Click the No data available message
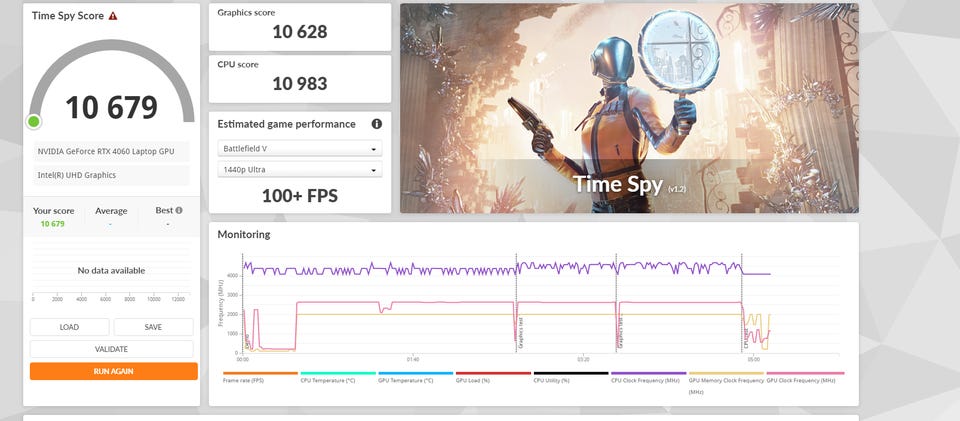The height and width of the screenshot is (421, 960). click(111, 270)
